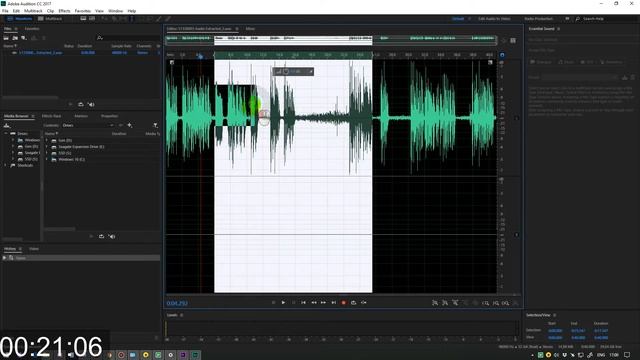Screen dimensions: 640x360
Task: Expand the workspace overflow chevrons
Action: (567, 19)
